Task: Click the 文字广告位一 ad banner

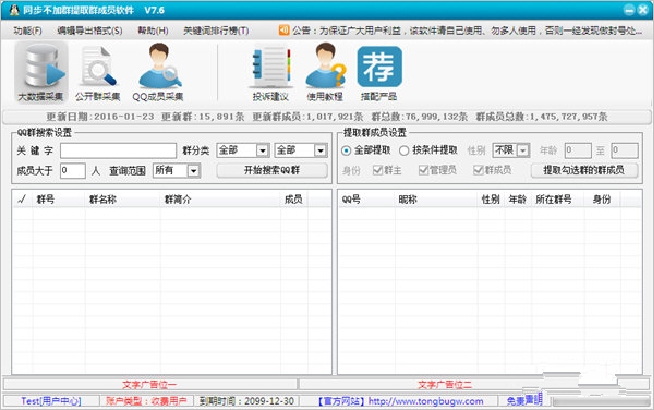Action: (149, 384)
